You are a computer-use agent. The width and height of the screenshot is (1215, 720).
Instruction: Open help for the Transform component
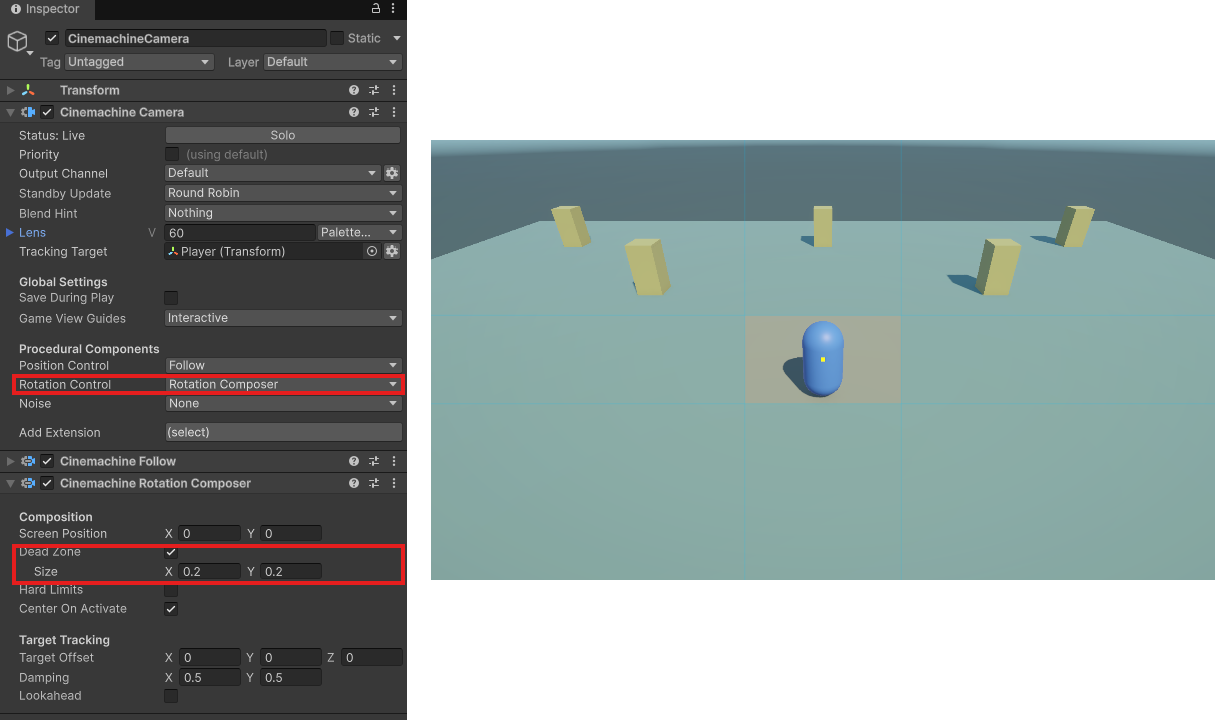(354, 90)
